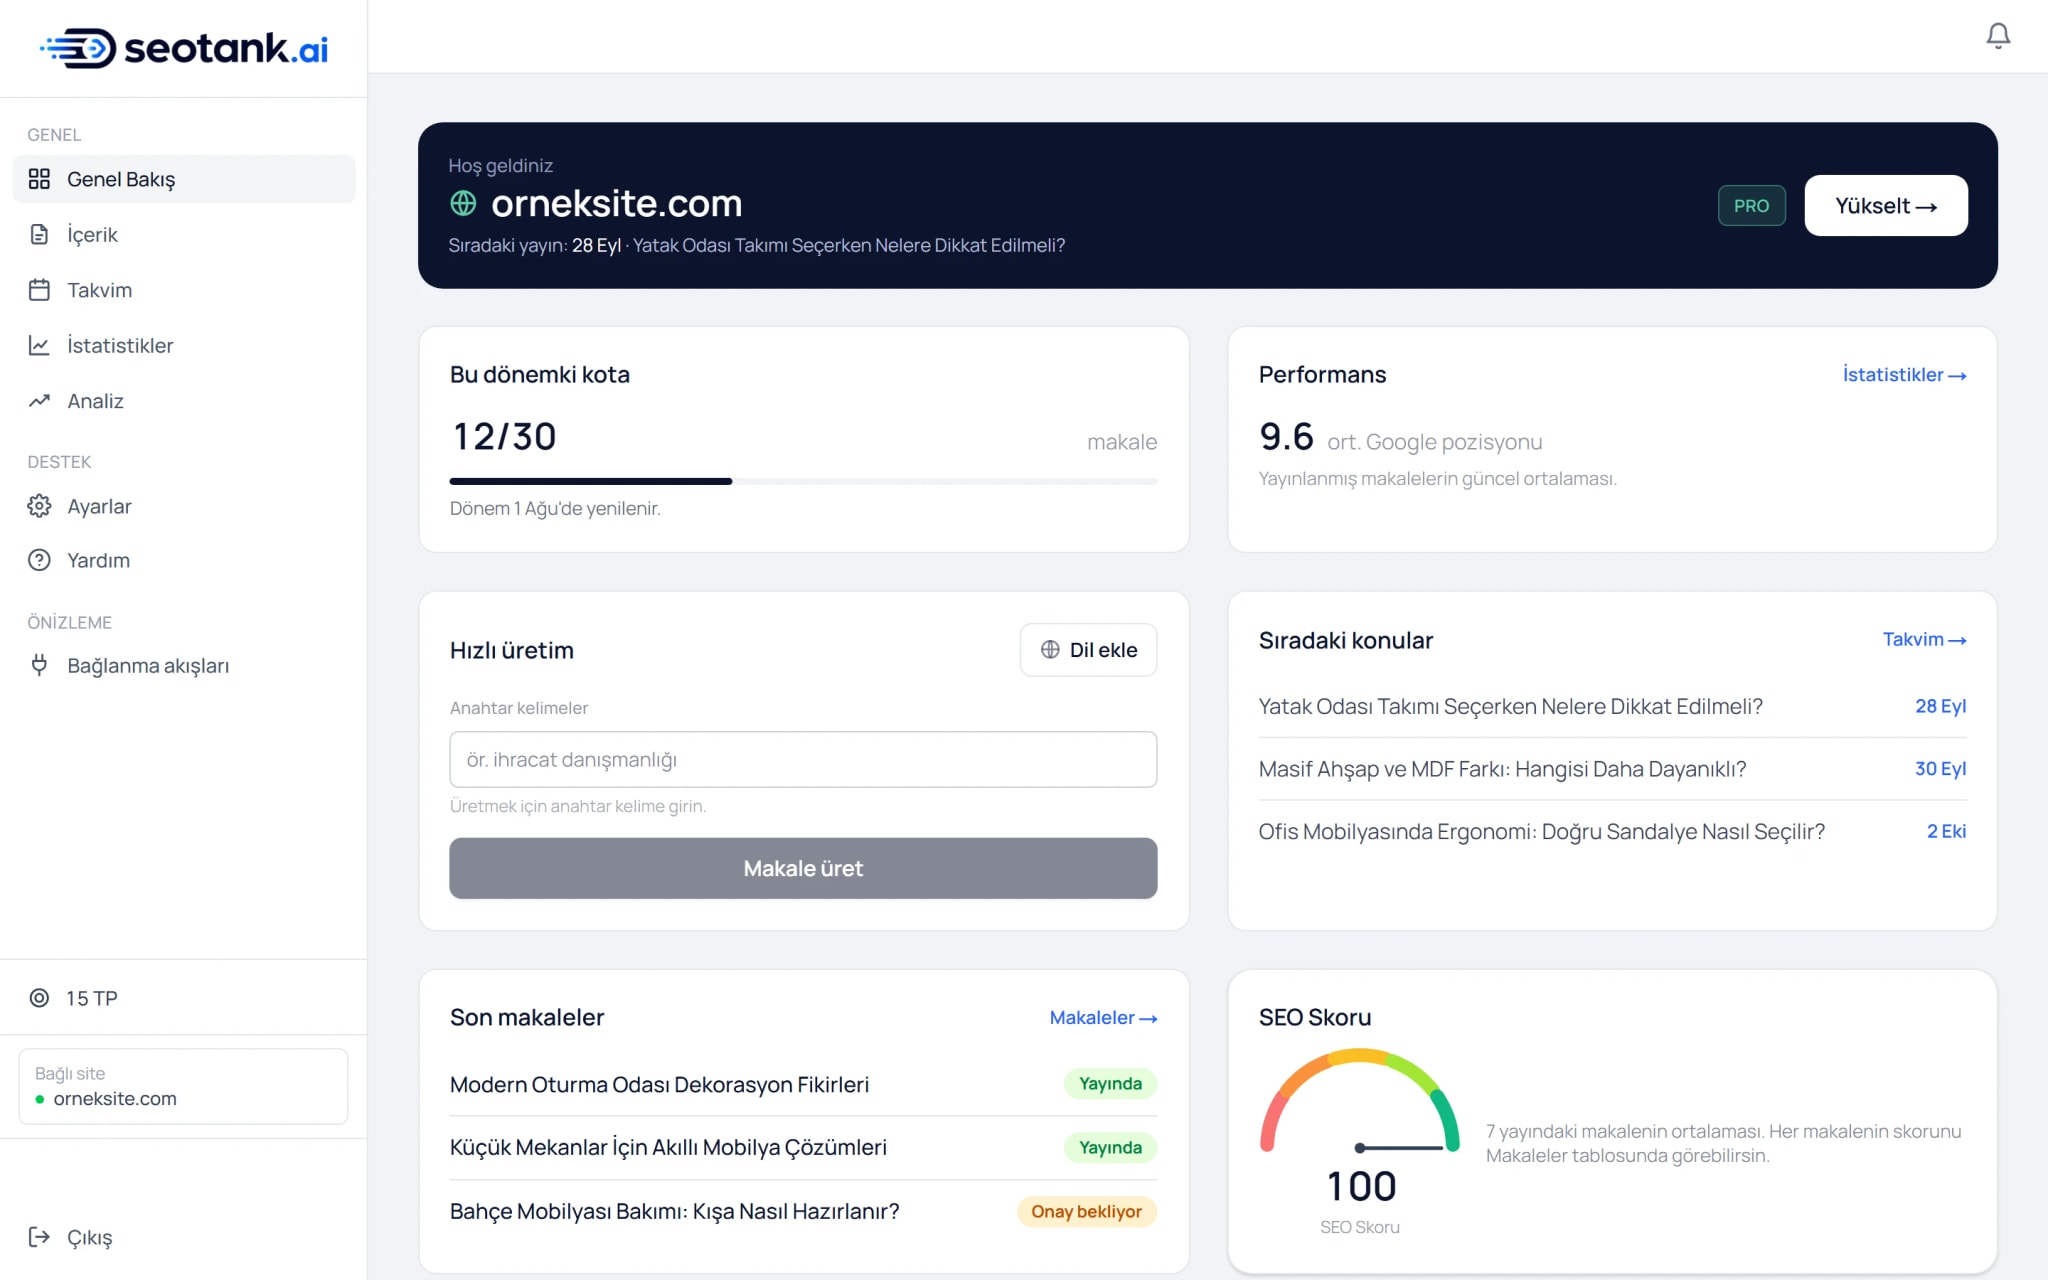Screen dimensions: 2048x1280
Task: Click the Genel Bakış grid icon
Action: pos(39,179)
